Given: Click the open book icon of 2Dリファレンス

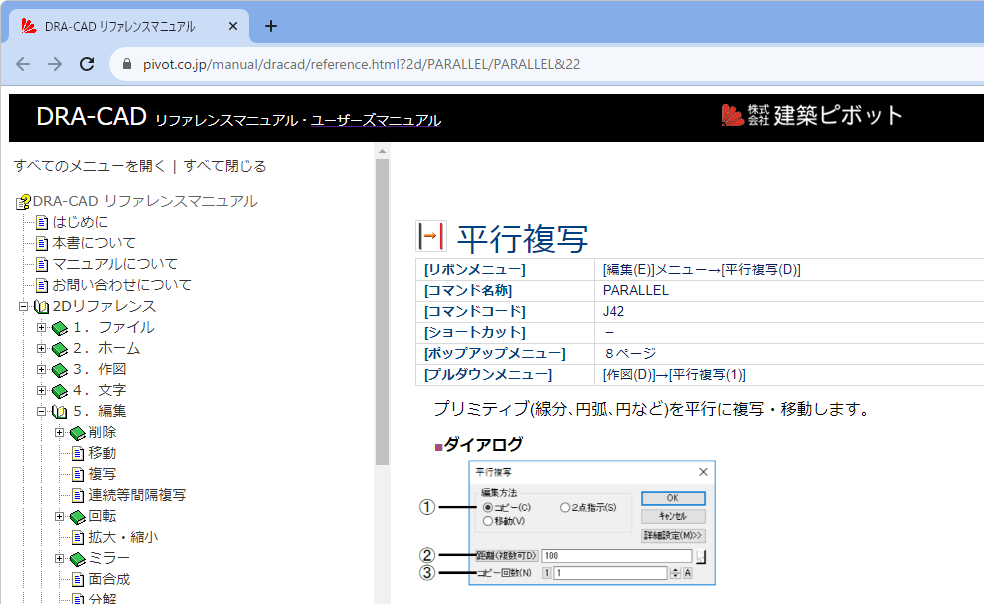Looking at the screenshot, I should pos(41,307).
